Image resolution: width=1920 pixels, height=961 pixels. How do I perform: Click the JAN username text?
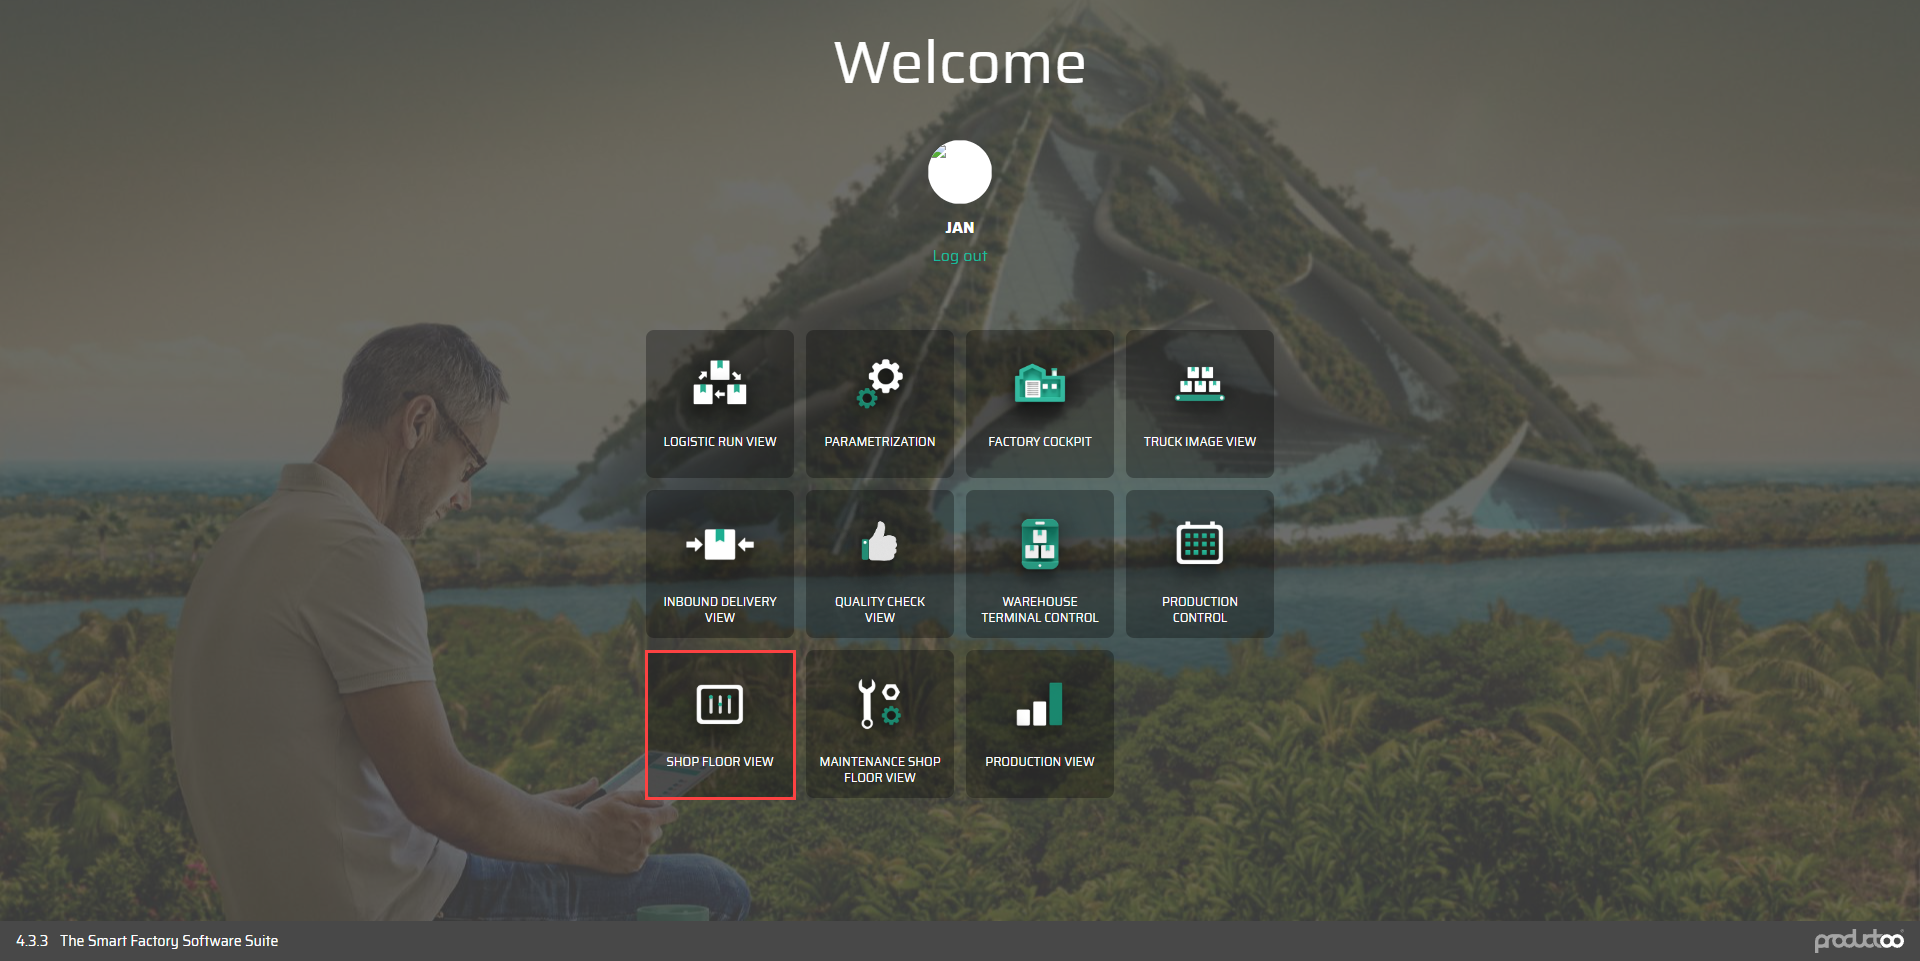pos(959,228)
